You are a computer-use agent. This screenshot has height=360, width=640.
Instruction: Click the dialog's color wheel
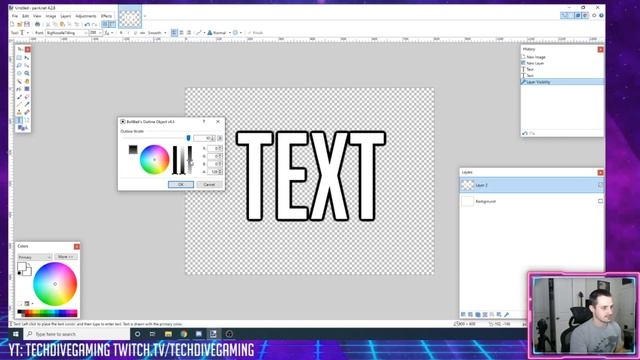tap(154, 160)
